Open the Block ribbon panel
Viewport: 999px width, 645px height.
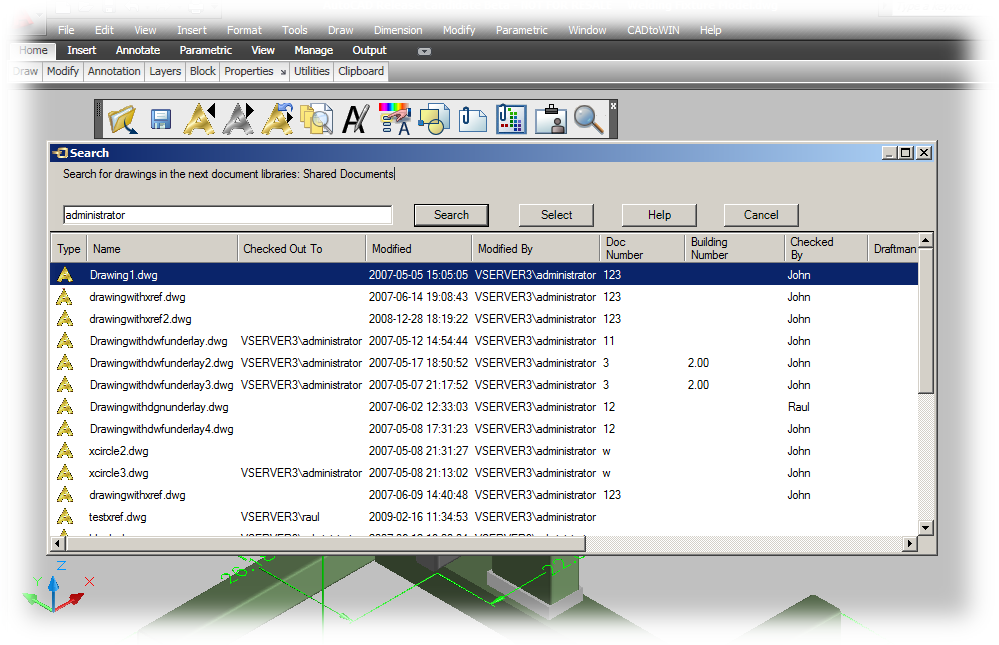pos(203,71)
